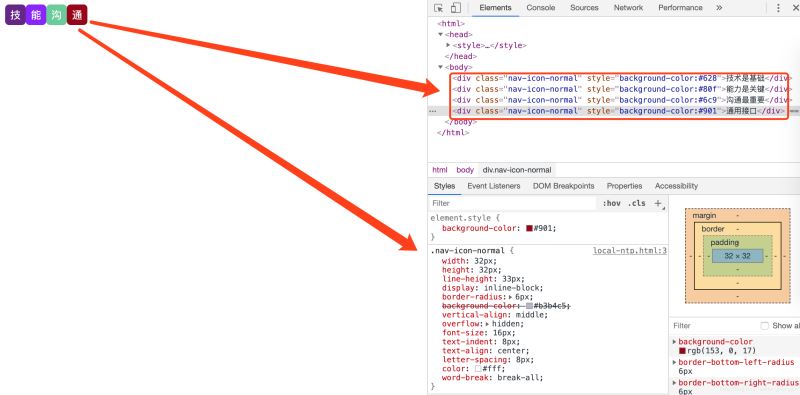The height and width of the screenshot is (395, 800).
Task: Click the purple '技' icon tile
Action: pyautogui.click(x=15, y=15)
